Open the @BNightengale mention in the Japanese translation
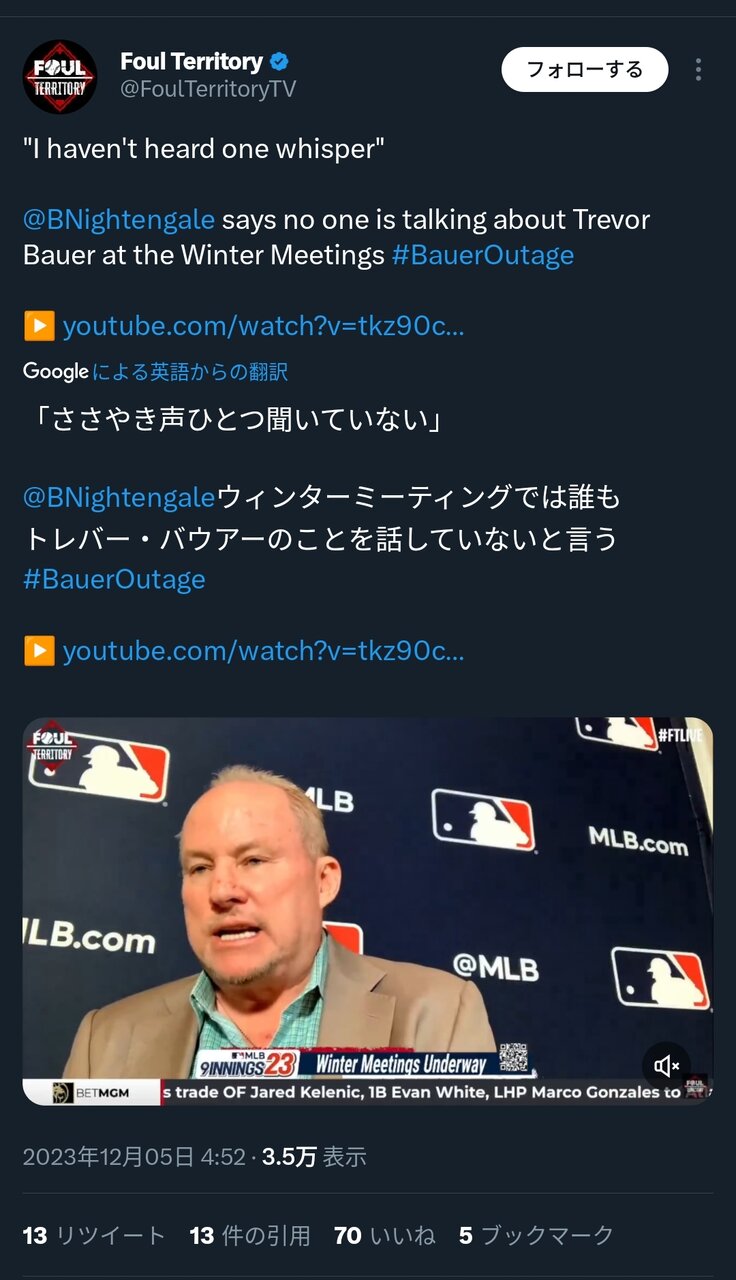 click(119, 496)
